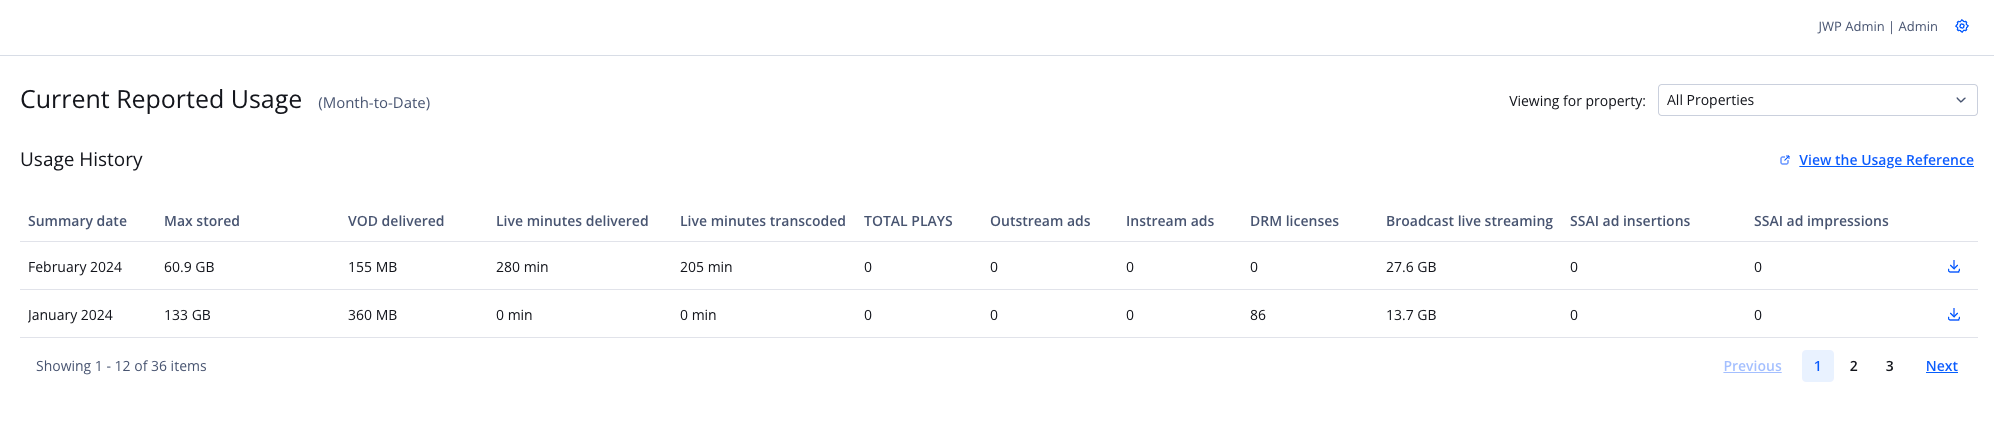Screen dimensions: 1994x430
Task: Expand property selector chevron arrow
Action: [x=1961, y=100]
